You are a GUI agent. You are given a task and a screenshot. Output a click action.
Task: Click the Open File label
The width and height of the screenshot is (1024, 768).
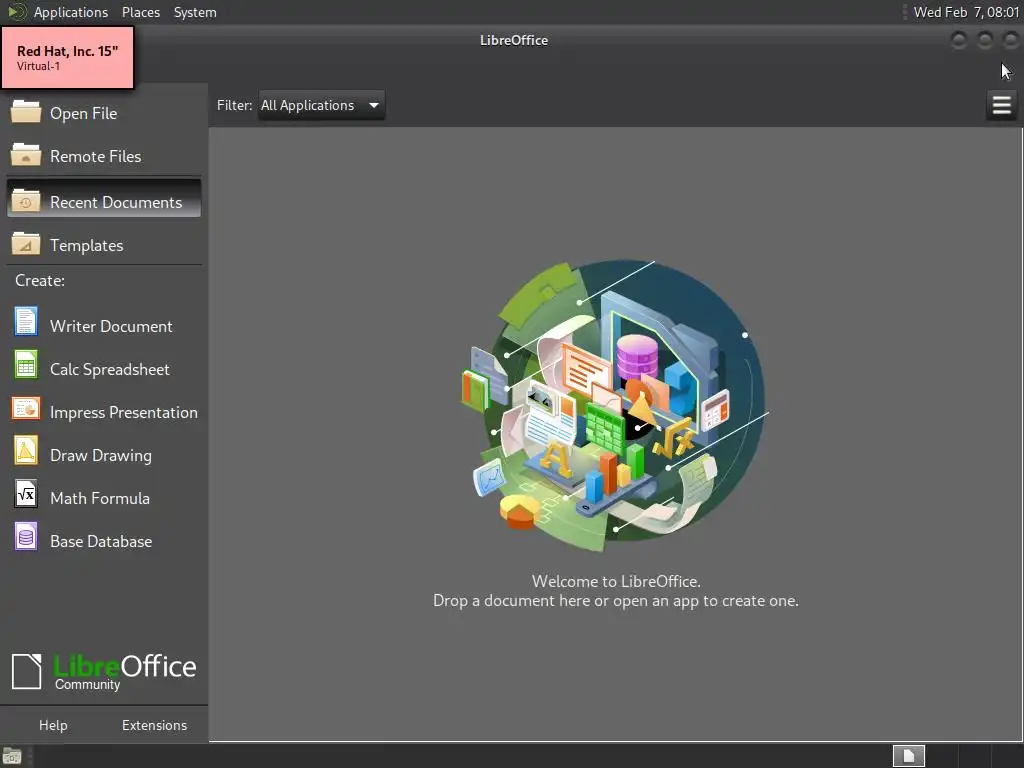click(84, 113)
